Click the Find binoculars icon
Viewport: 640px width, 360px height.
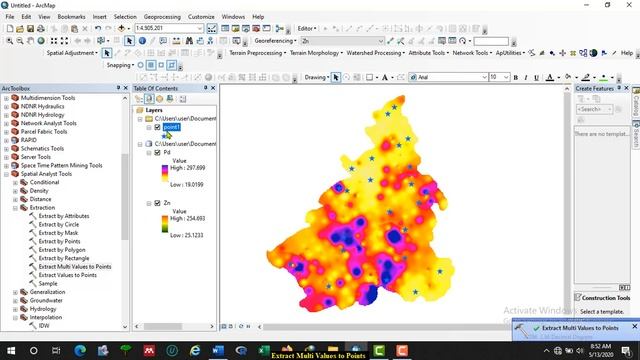tap(189, 41)
